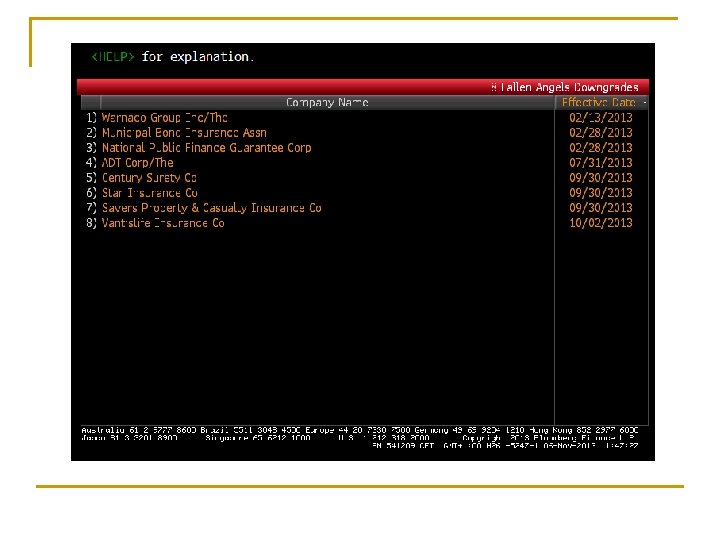Select Savers Property & Casualty Insurance Co

[x=212, y=208]
